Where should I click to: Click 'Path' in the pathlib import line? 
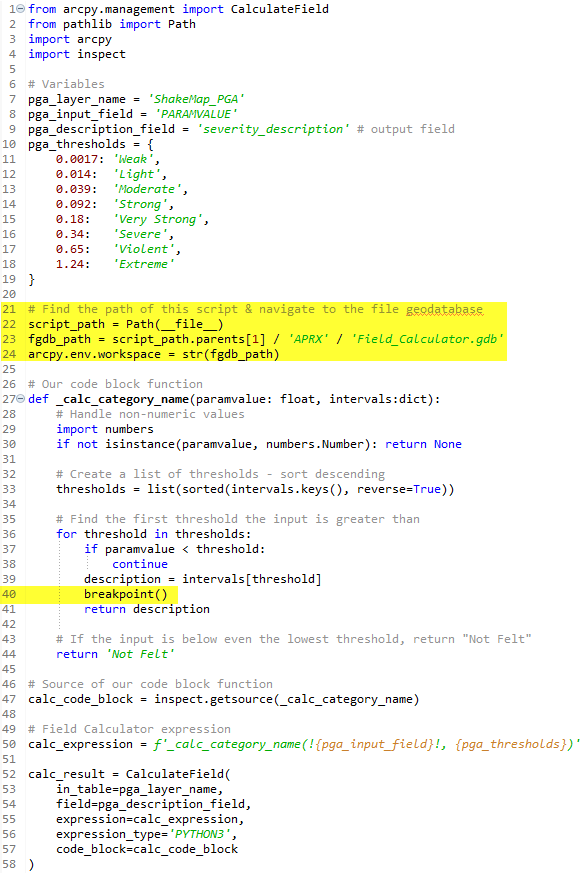[x=181, y=24]
